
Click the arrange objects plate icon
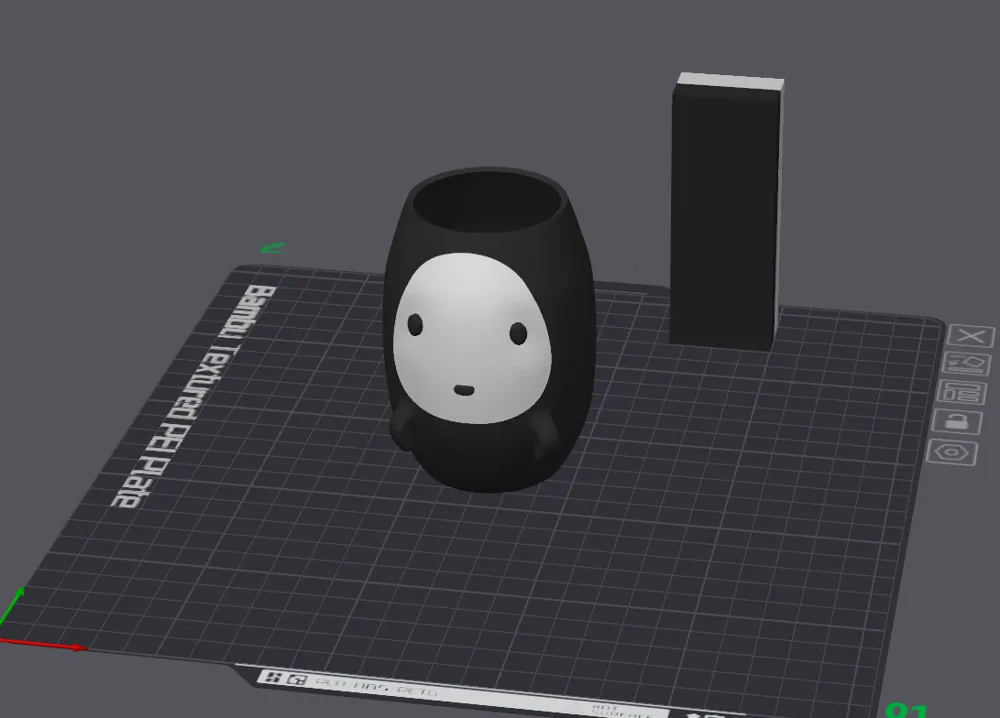coord(961,392)
